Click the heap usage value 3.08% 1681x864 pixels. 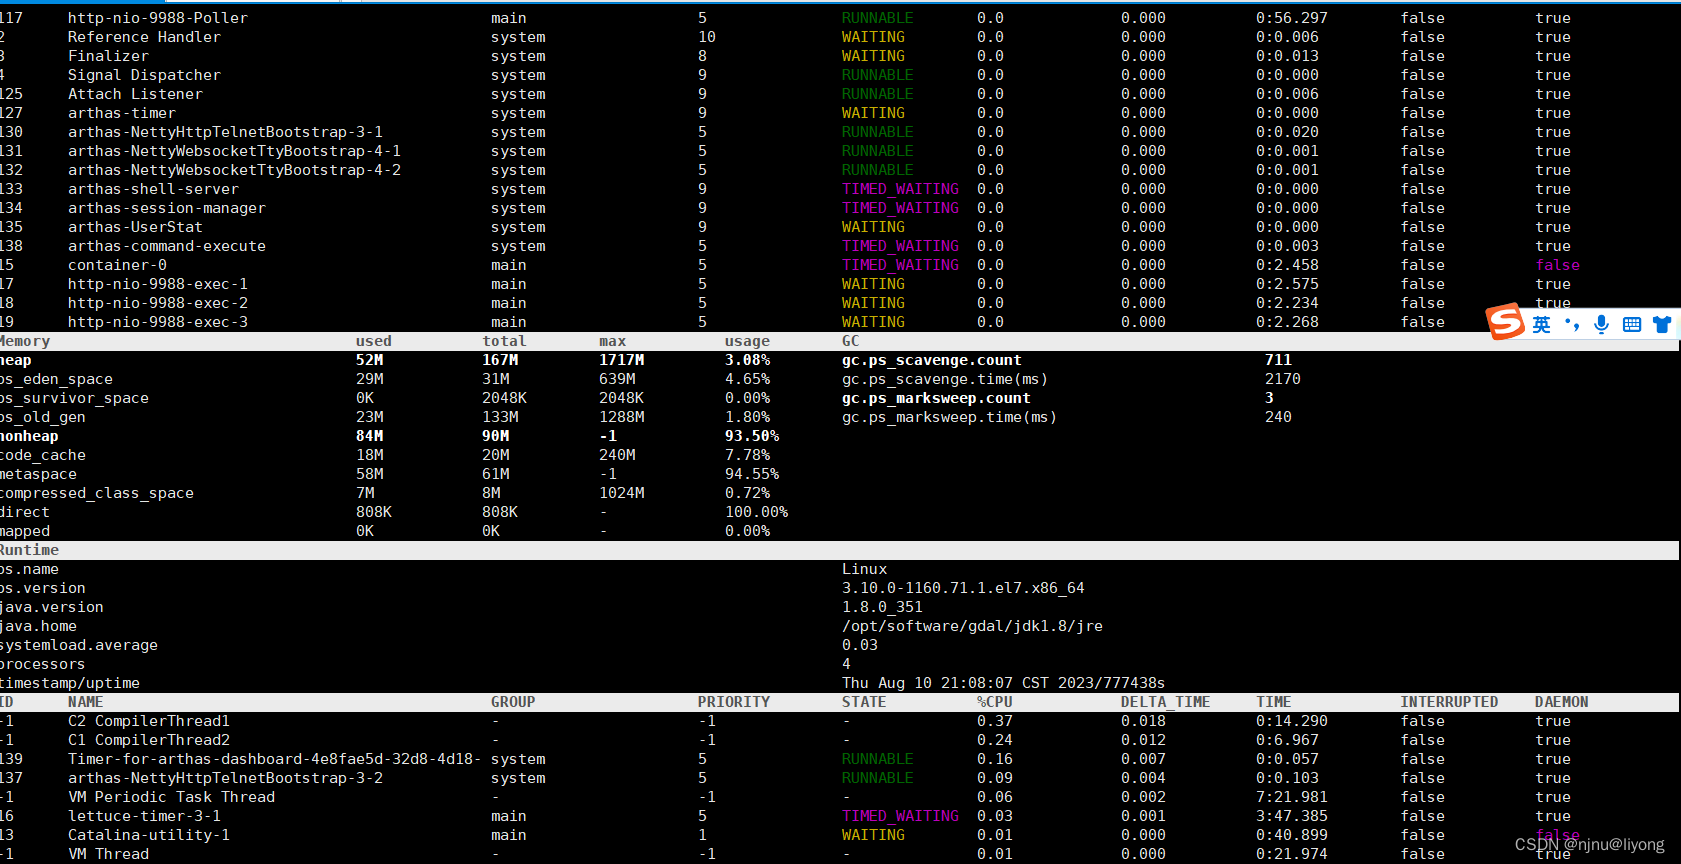(747, 360)
